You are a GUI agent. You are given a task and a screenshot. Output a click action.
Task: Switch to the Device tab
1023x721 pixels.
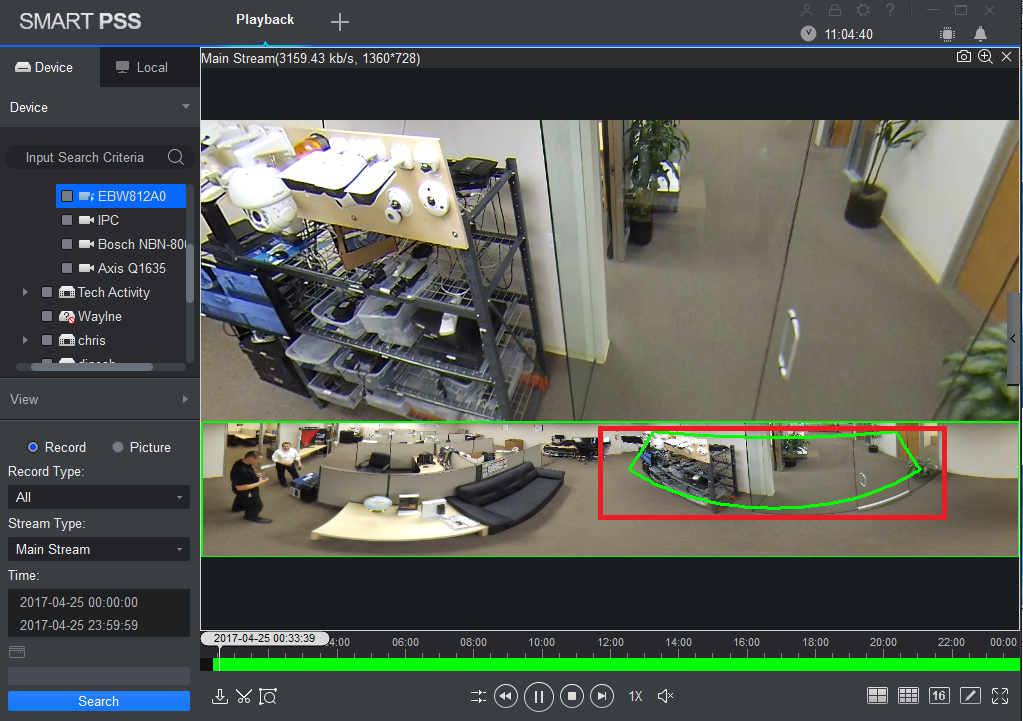[x=50, y=67]
